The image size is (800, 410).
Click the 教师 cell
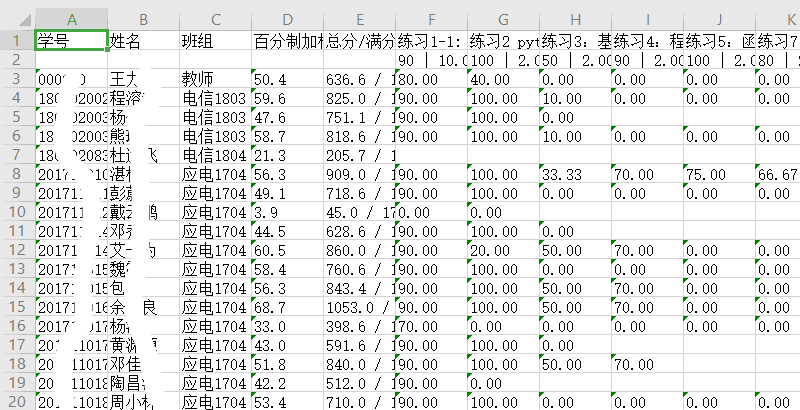tap(215, 79)
